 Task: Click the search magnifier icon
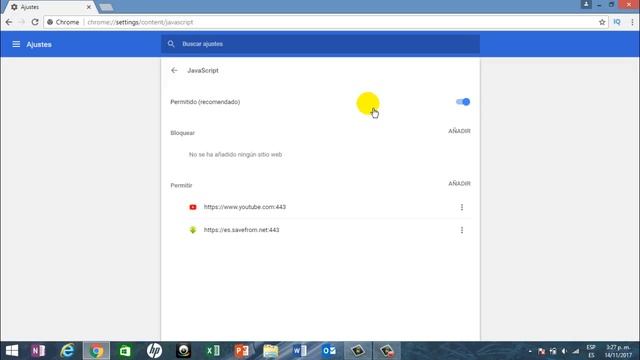(171, 44)
